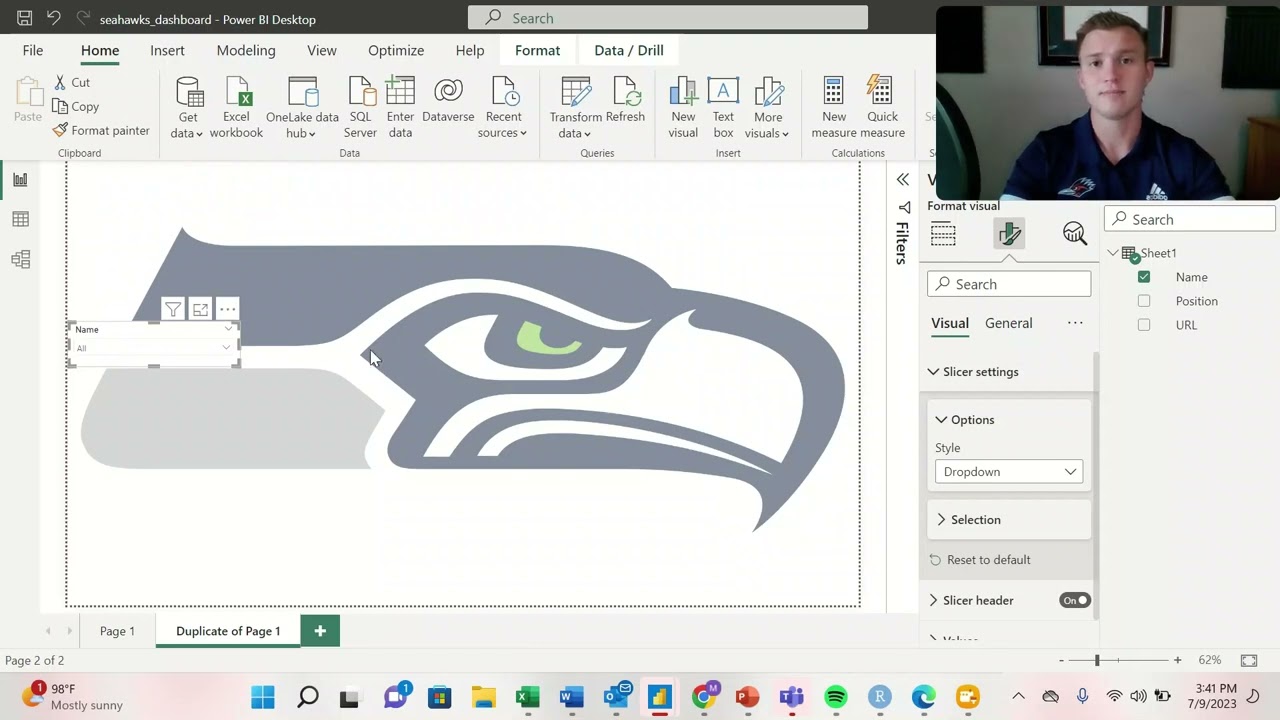
Task: Open Spotify from the taskbar
Action: [x=836, y=697]
